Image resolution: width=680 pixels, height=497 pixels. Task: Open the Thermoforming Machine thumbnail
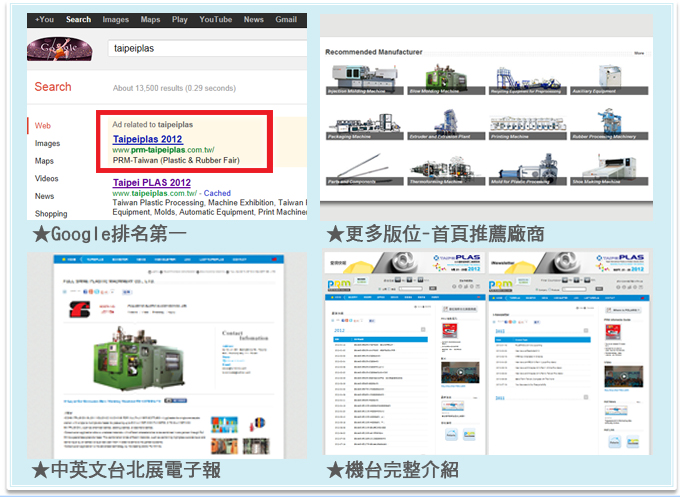tap(446, 169)
